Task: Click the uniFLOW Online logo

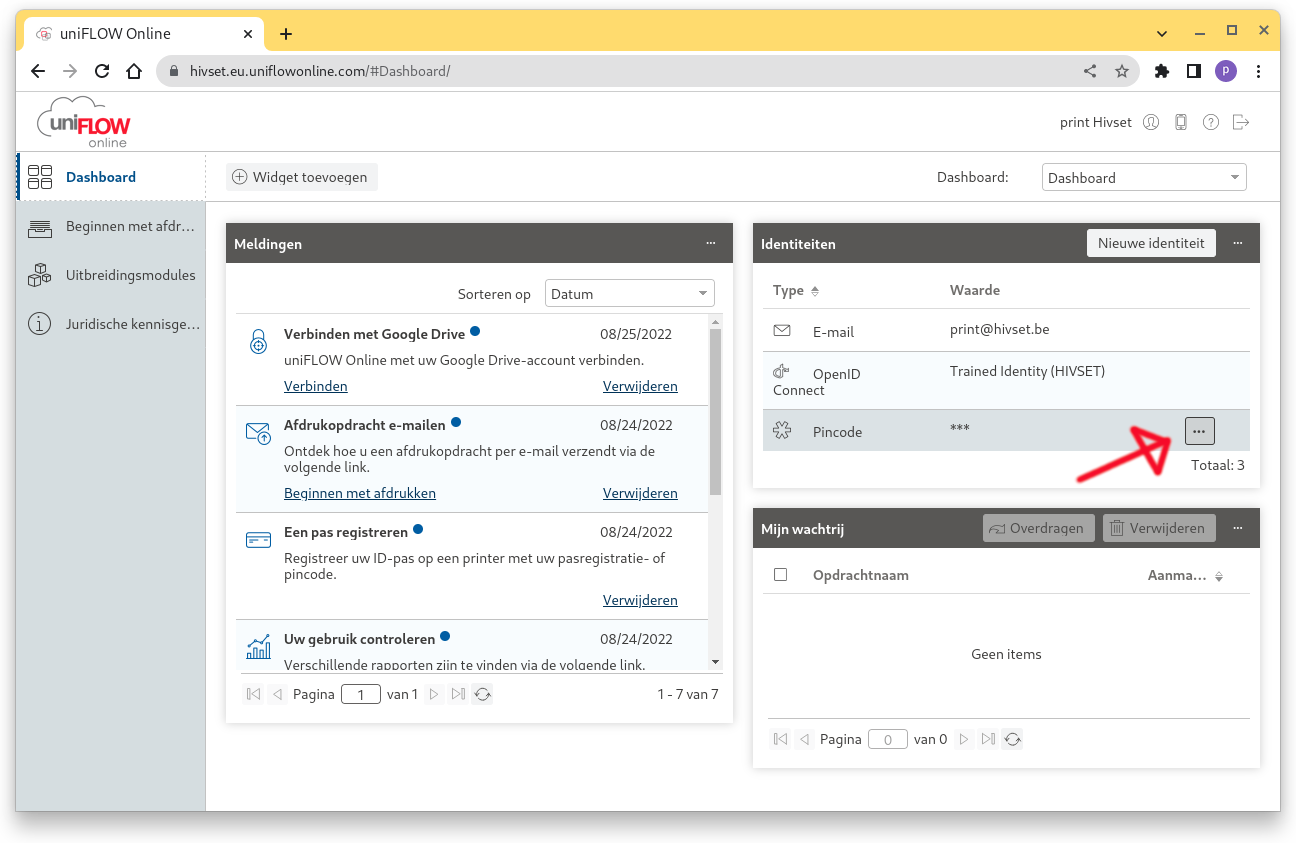Action: tap(84, 122)
